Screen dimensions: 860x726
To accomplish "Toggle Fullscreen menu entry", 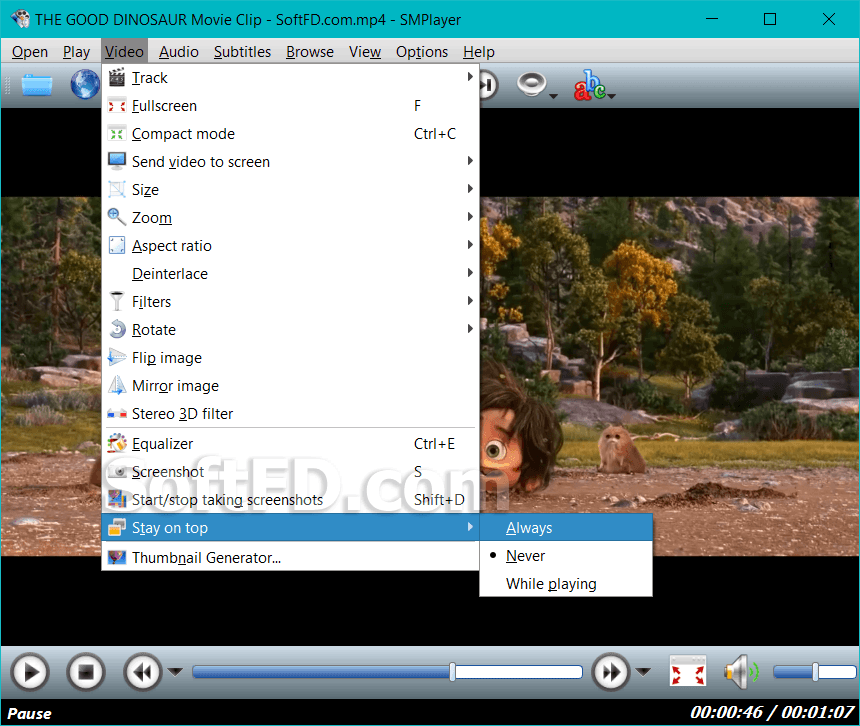I will click(x=290, y=106).
